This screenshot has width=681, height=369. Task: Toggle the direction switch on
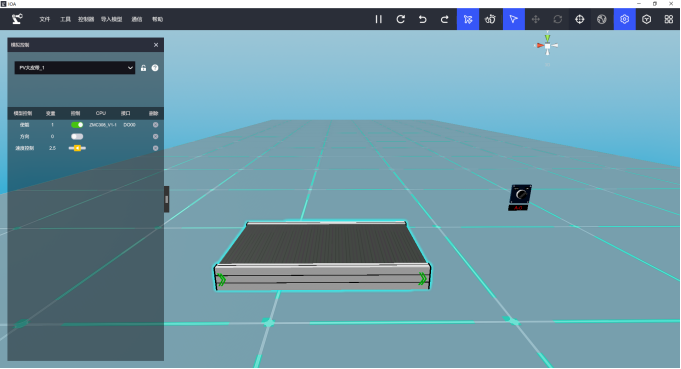(77, 136)
